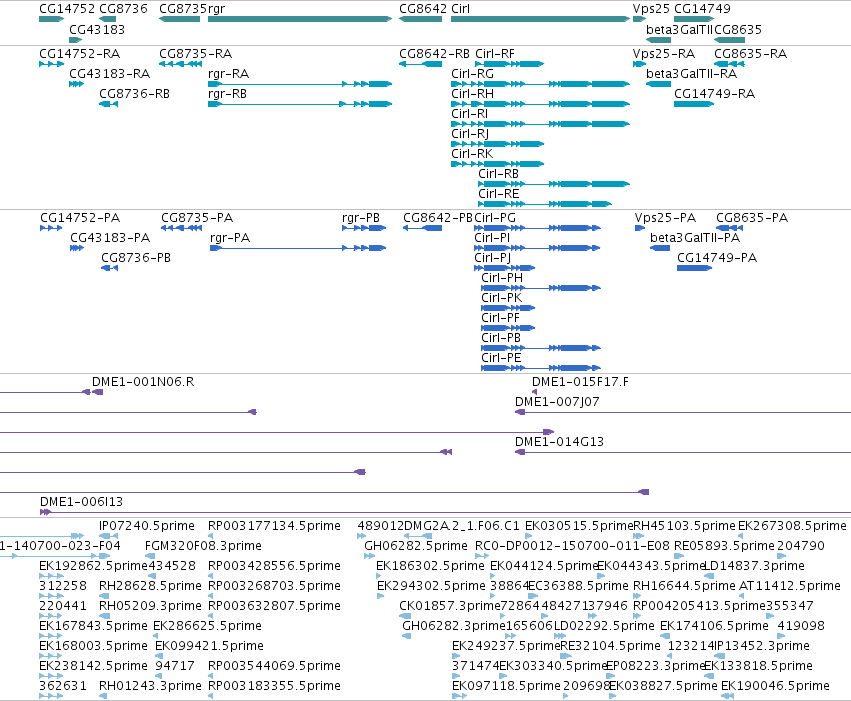Open the Cirl-RJ transcript label
851x701 pixels.
[470, 134]
